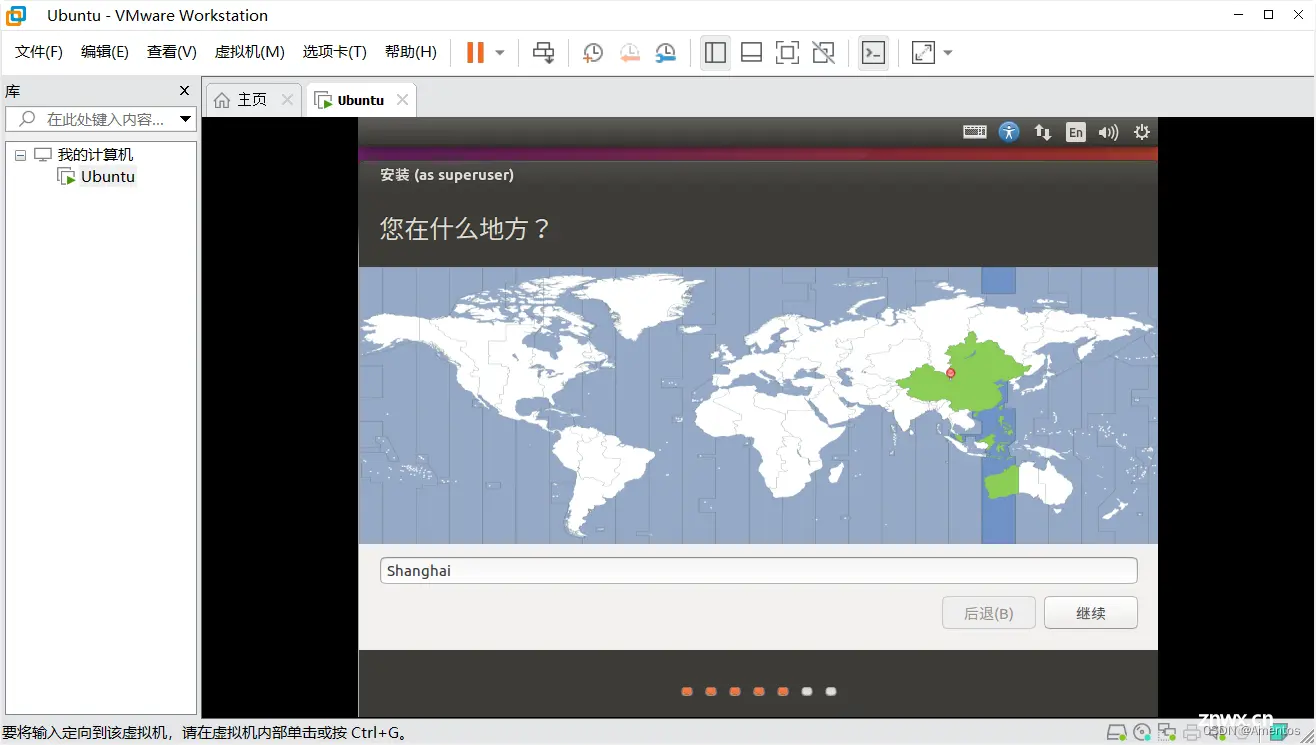Open the library search dropdown arrow
This screenshot has width=1316, height=745.
coord(185,119)
